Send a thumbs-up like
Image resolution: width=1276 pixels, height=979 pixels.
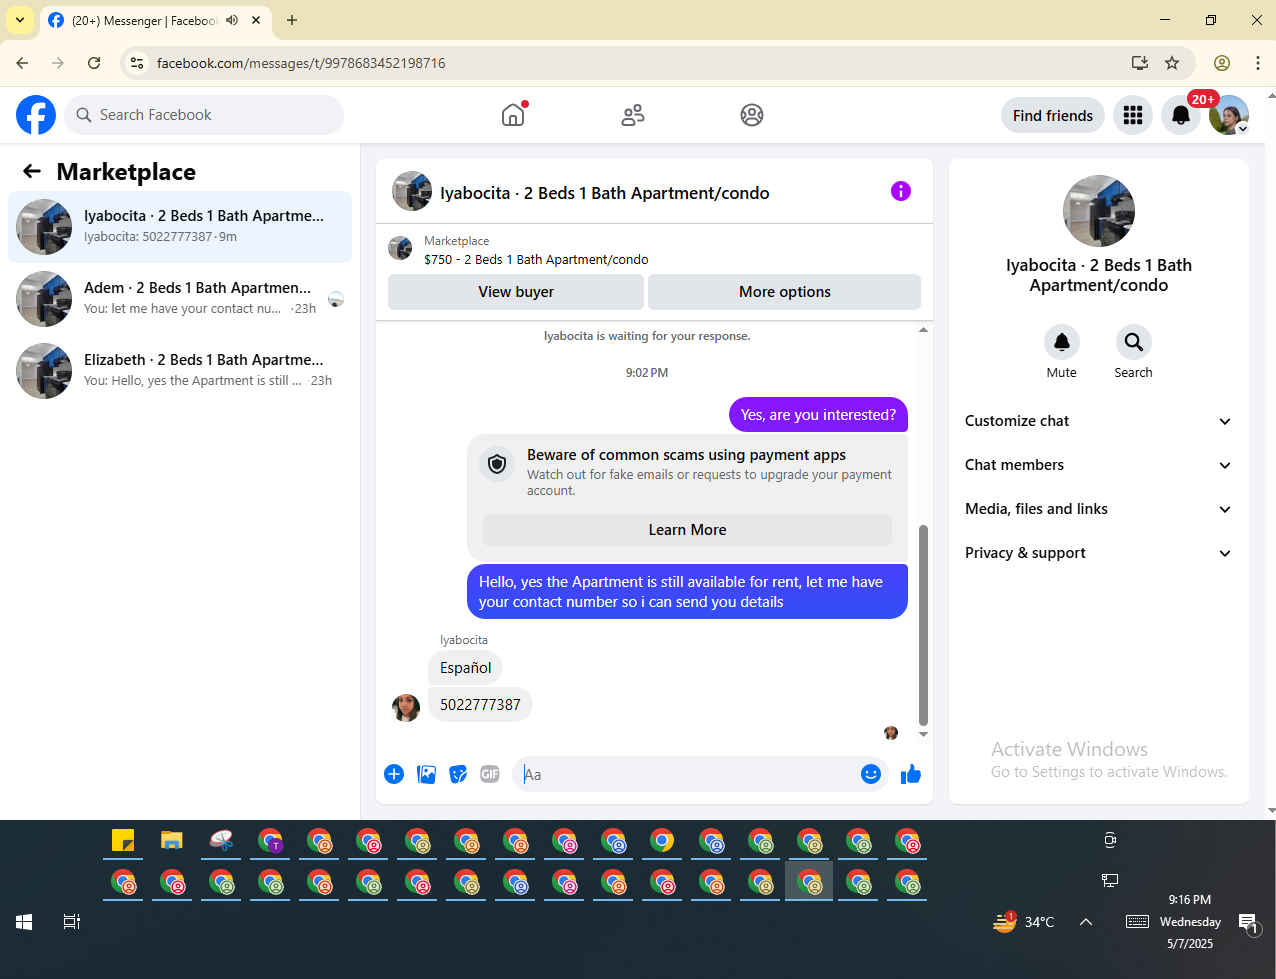pyautogui.click(x=910, y=774)
